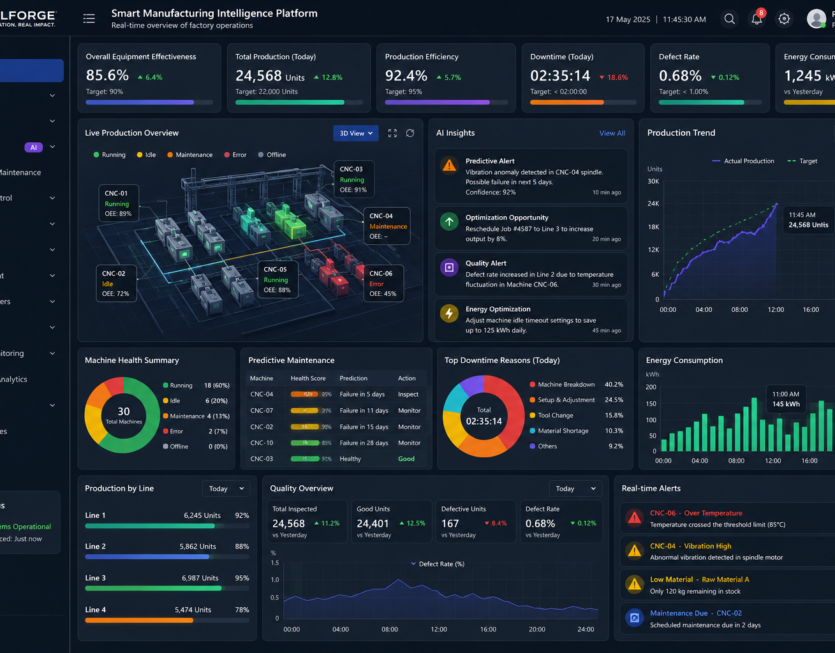Click the CNC-05 Running machine label
Screen dimensions: 835x653
tap(277, 279)
